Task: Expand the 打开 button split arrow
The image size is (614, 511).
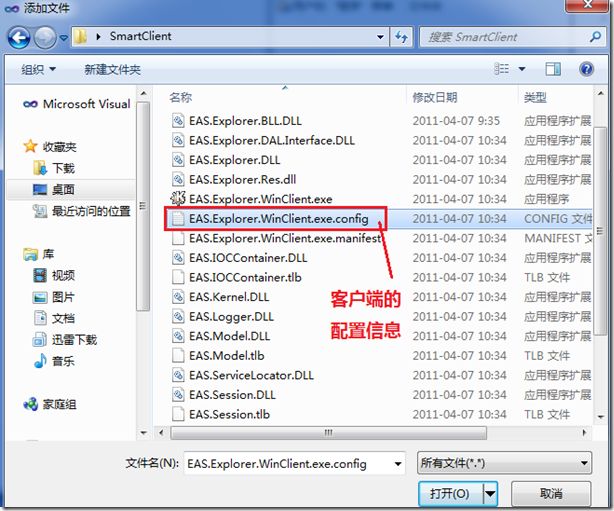Action: pos(490,493)
